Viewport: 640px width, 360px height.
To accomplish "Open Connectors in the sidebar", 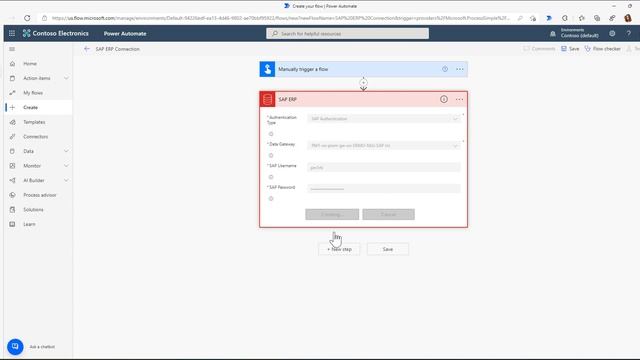I will 36,136.
